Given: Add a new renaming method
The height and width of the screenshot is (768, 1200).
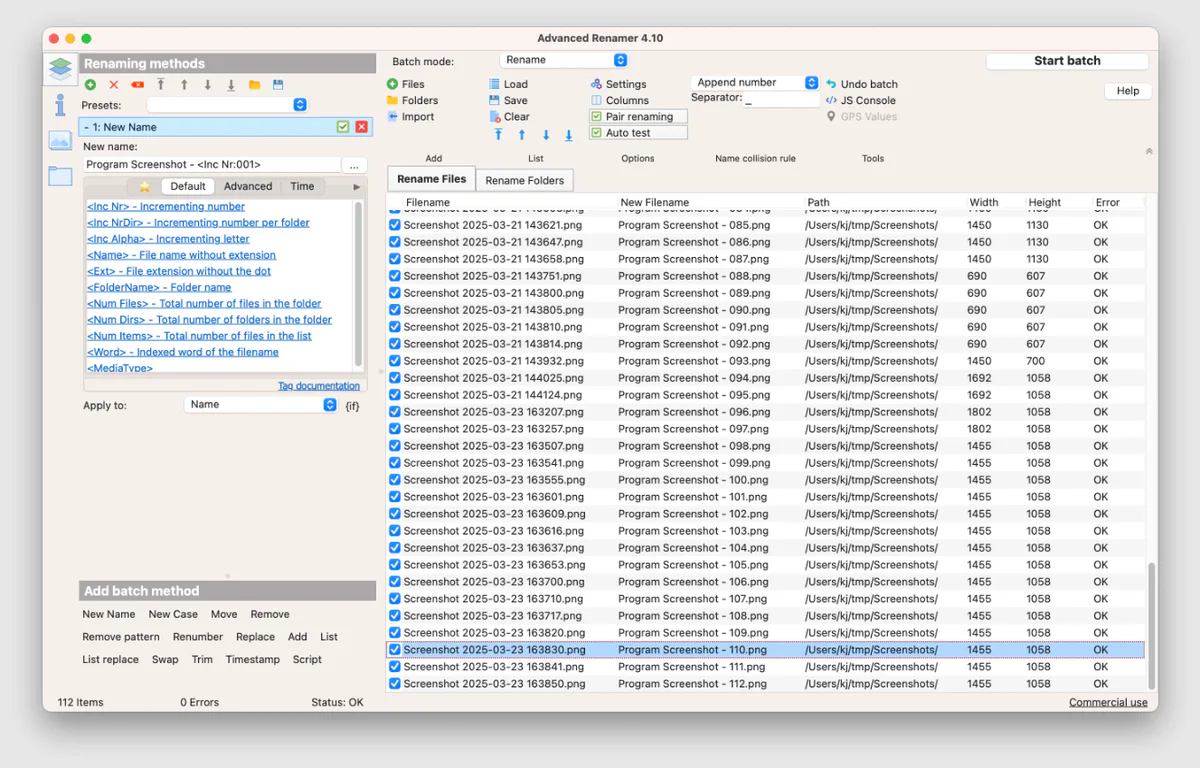Looking at the screenshot, I should click(x=91, y=85).
